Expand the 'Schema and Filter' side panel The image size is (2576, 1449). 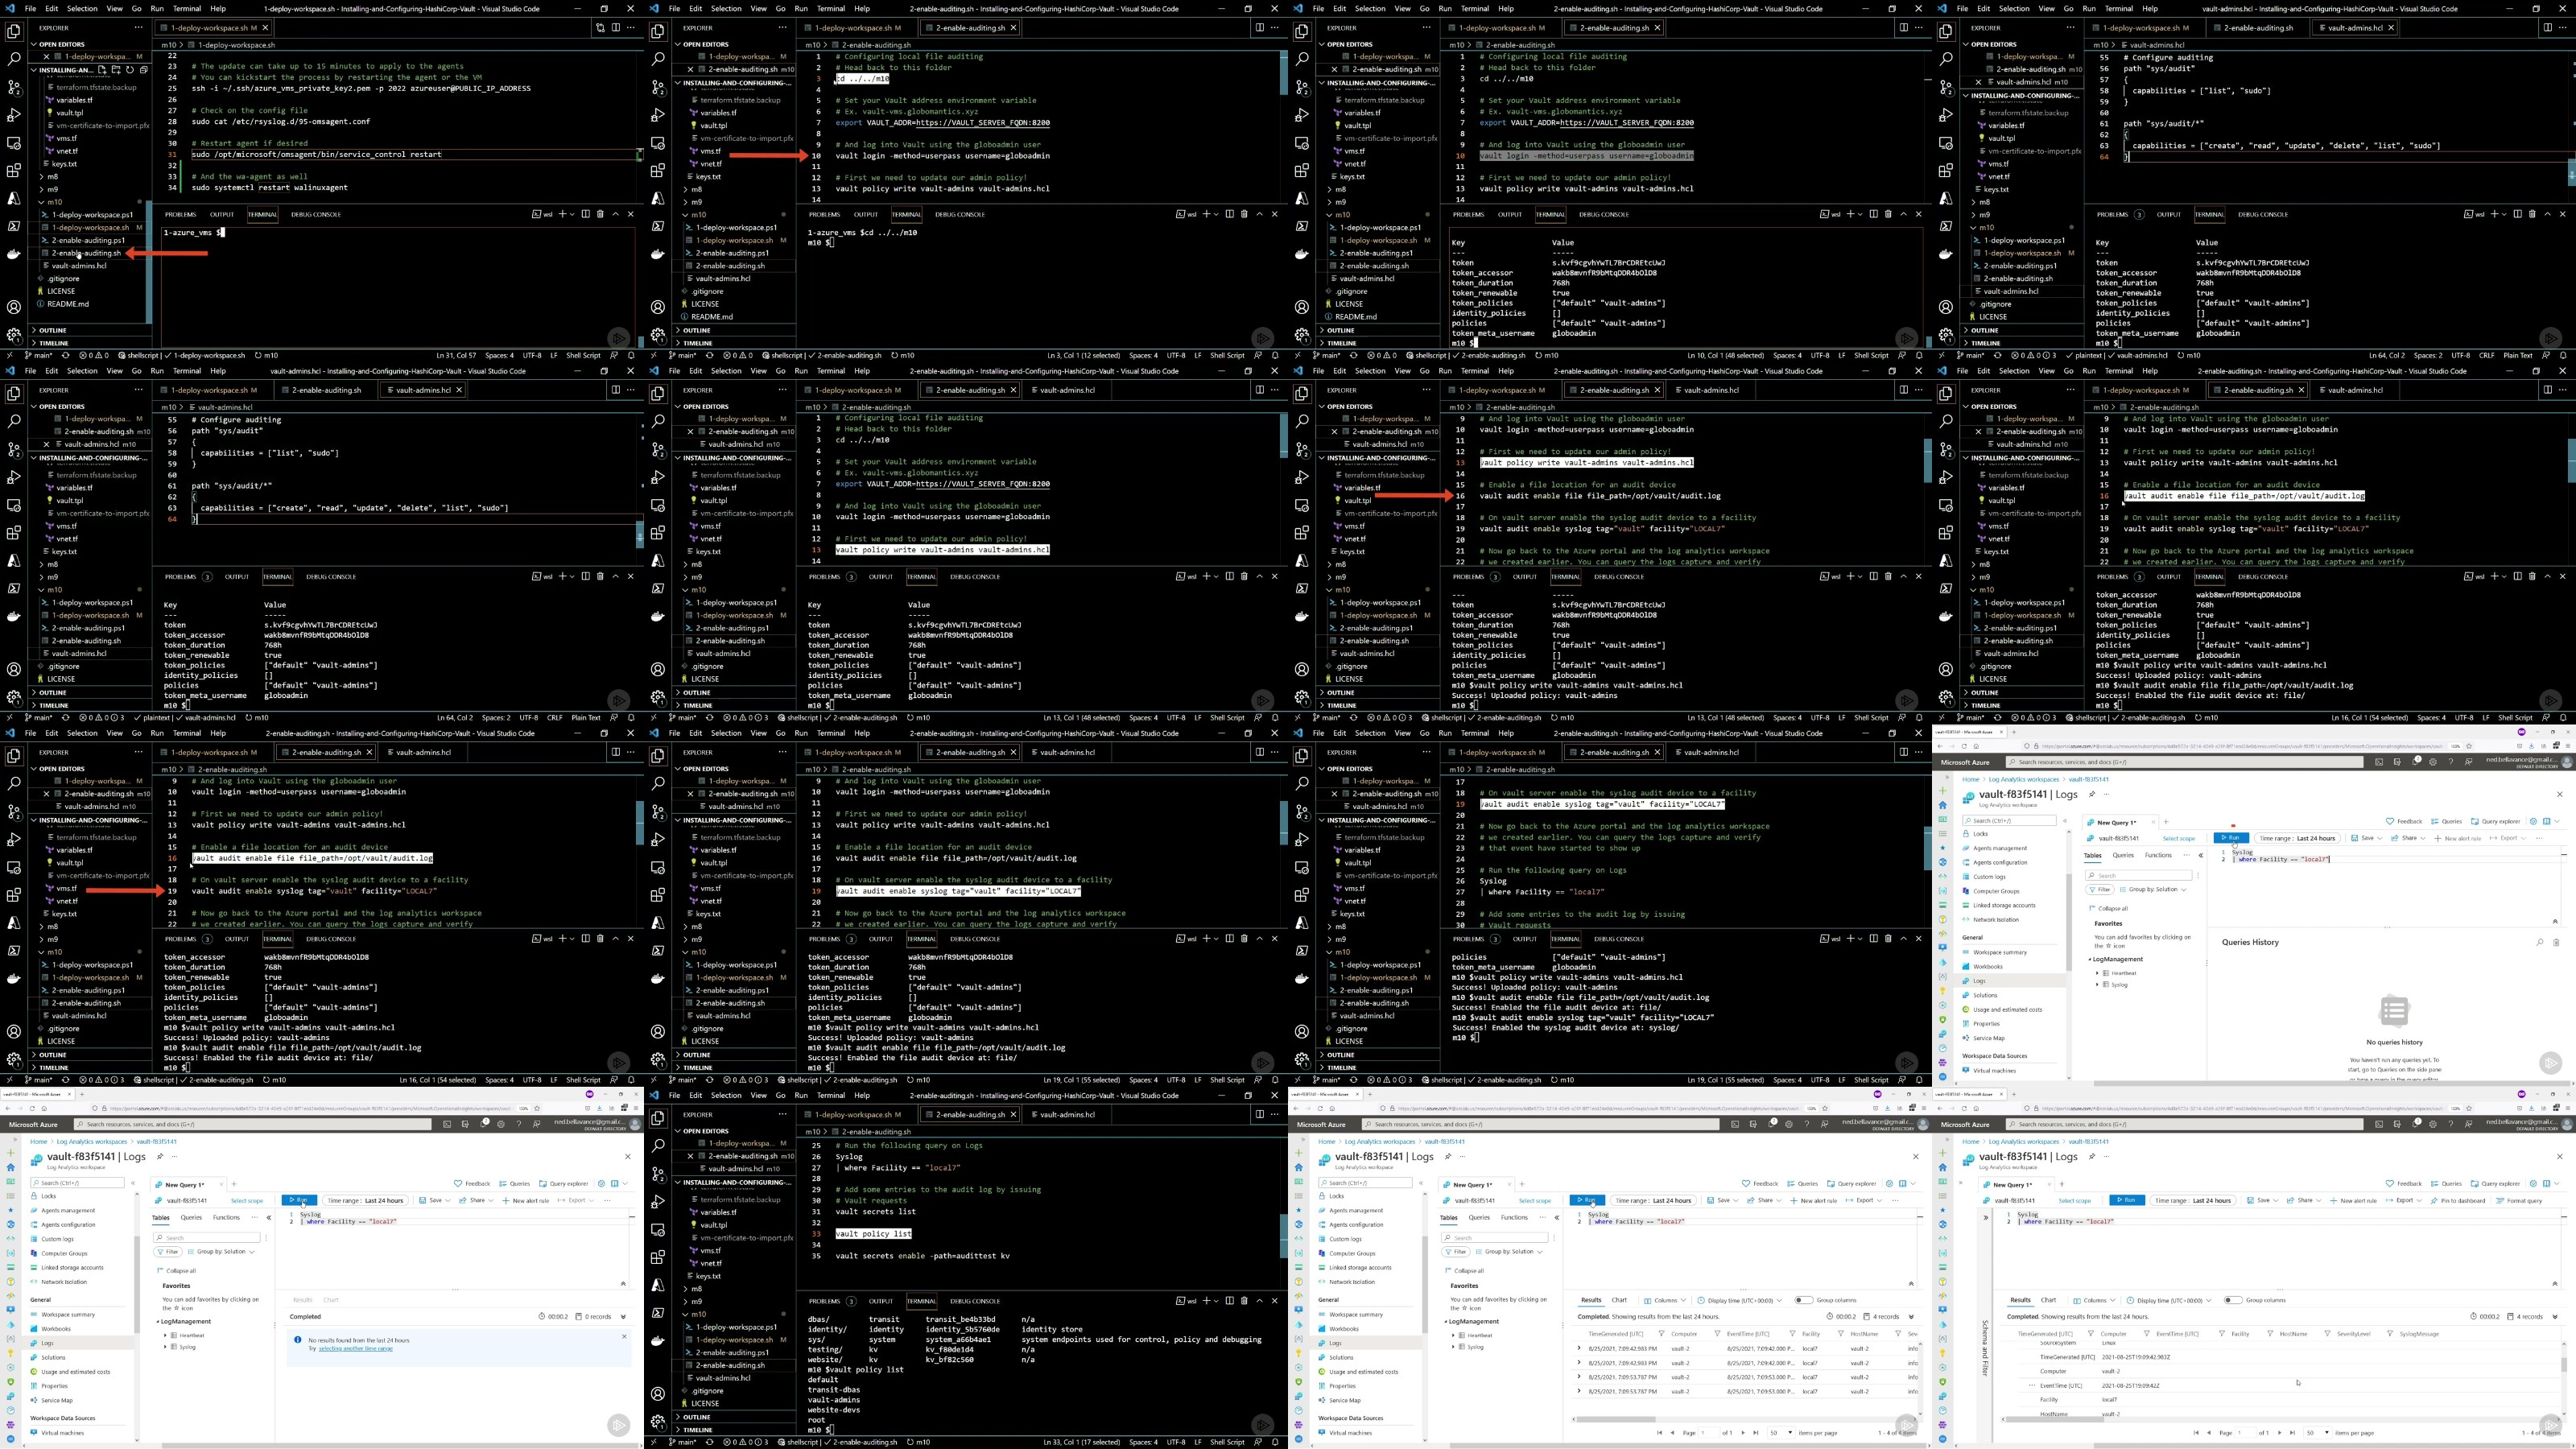(1986, 1217)
